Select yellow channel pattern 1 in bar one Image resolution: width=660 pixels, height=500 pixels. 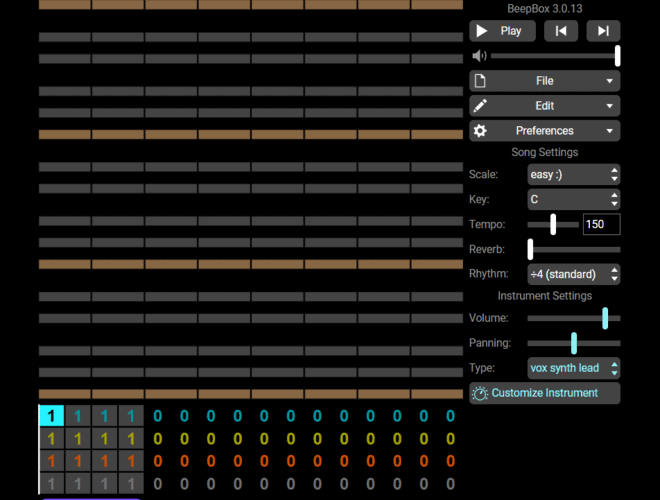(x=51, y=439)
